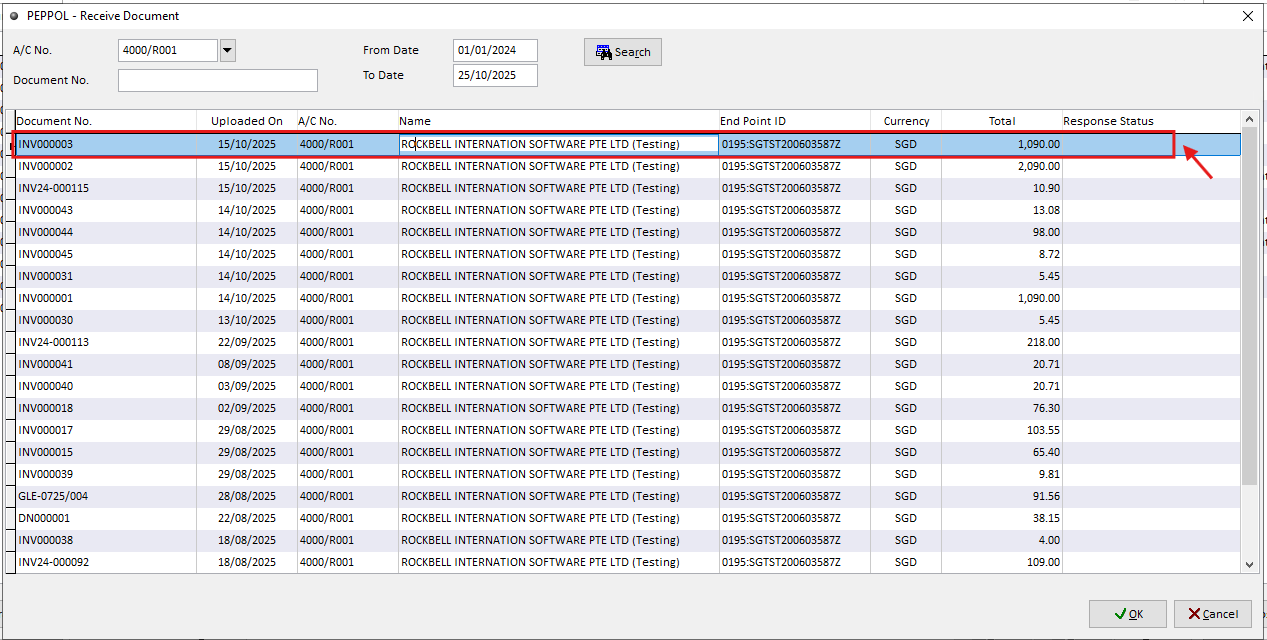Click uploaded date 08/09/2025 cell

[x=247, y=364]
